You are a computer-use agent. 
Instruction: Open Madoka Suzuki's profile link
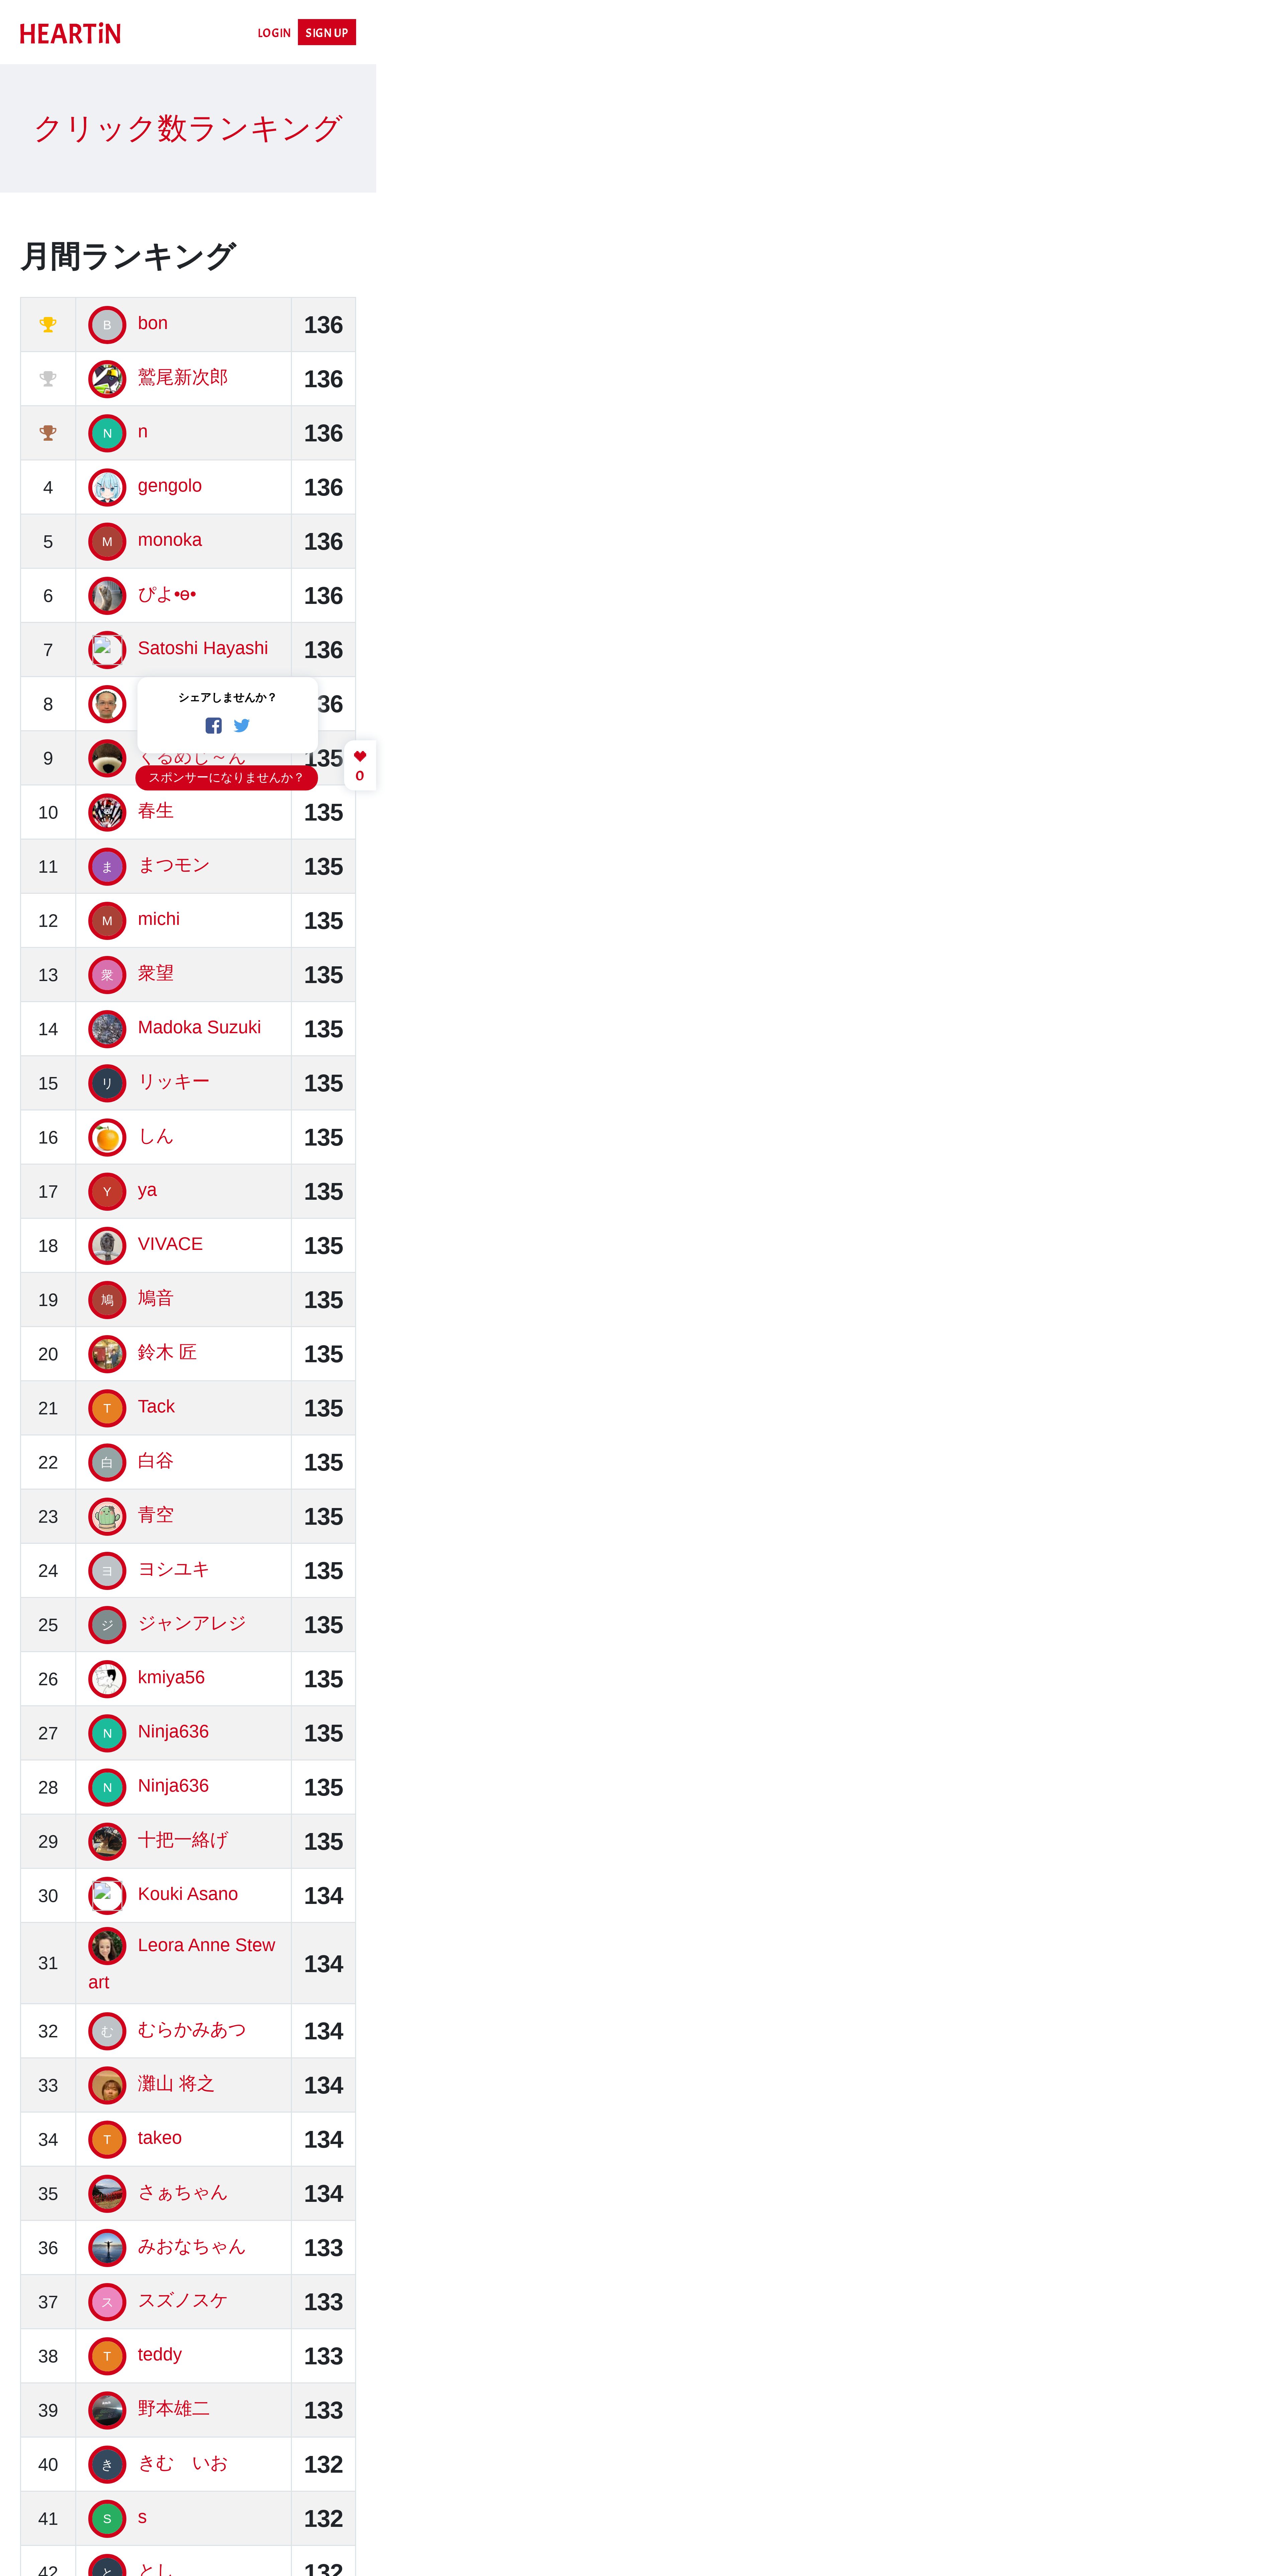[x=199, y=1027]
